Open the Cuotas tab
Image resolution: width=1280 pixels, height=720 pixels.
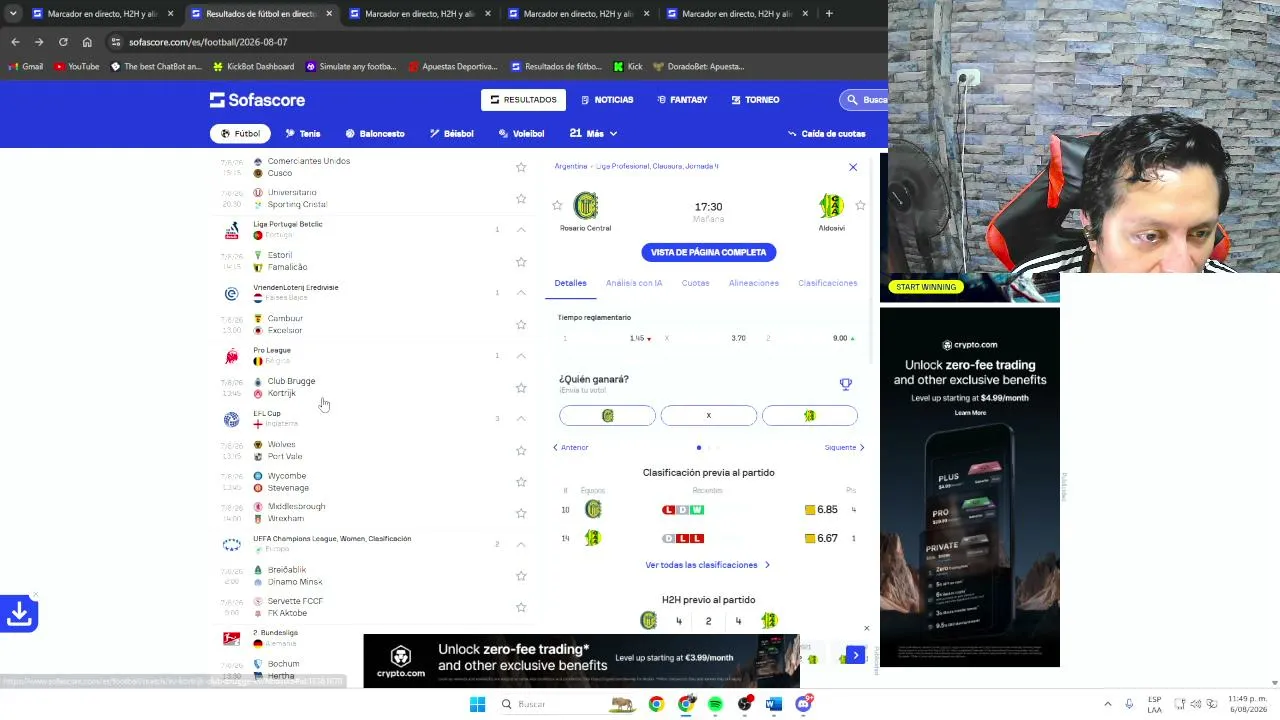tap(695, 283)
